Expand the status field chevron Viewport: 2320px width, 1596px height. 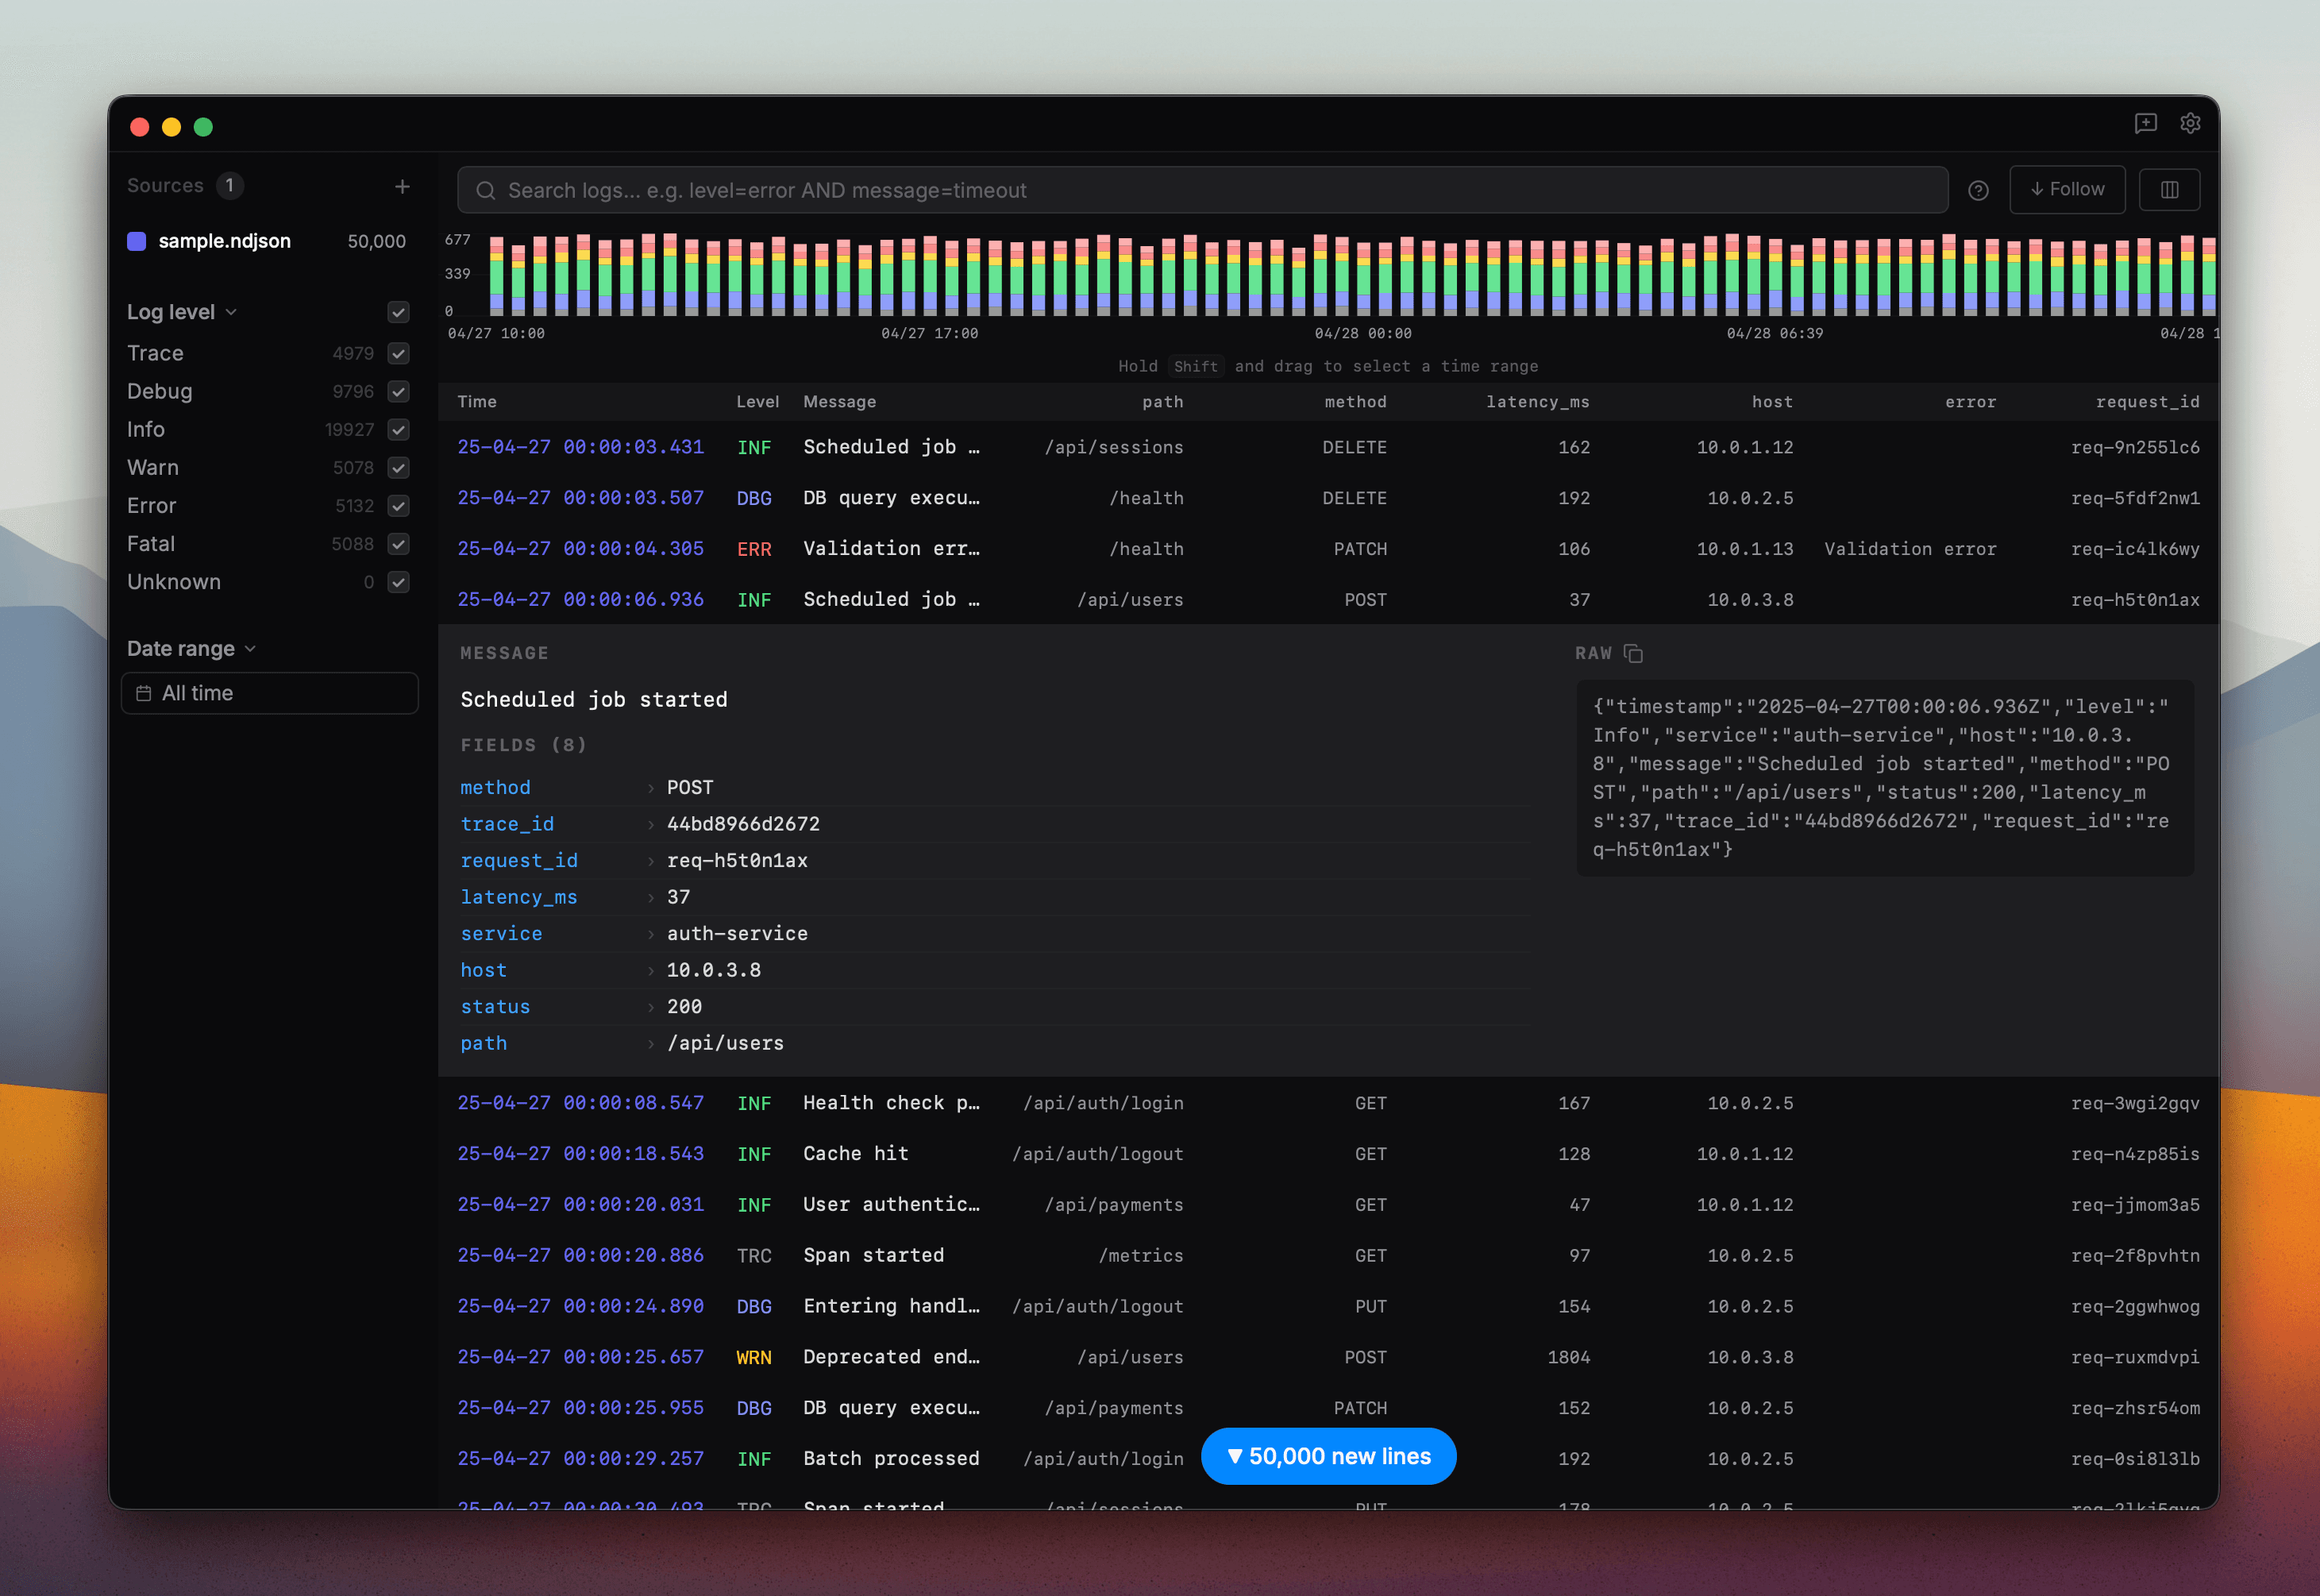tap(650, 1007)
